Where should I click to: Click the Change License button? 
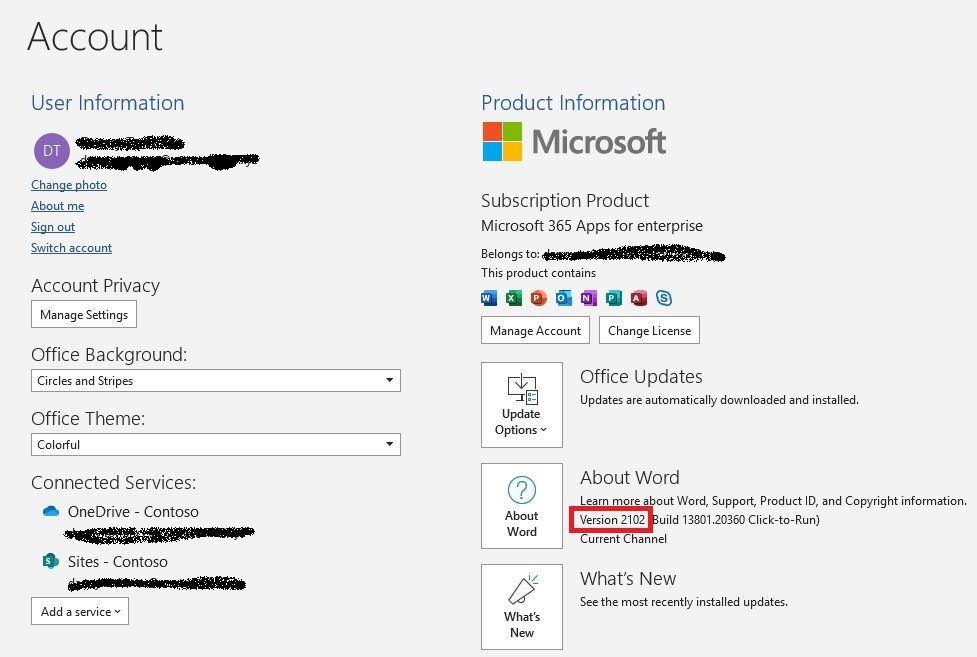click(649, 330)
